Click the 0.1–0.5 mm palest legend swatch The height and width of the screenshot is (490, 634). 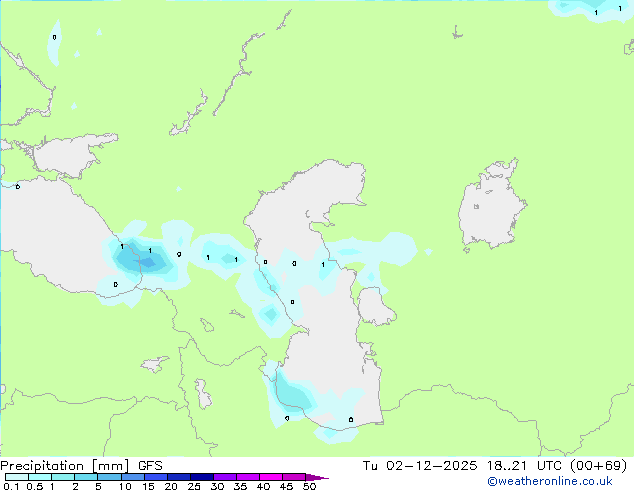[x=17, y=477]
